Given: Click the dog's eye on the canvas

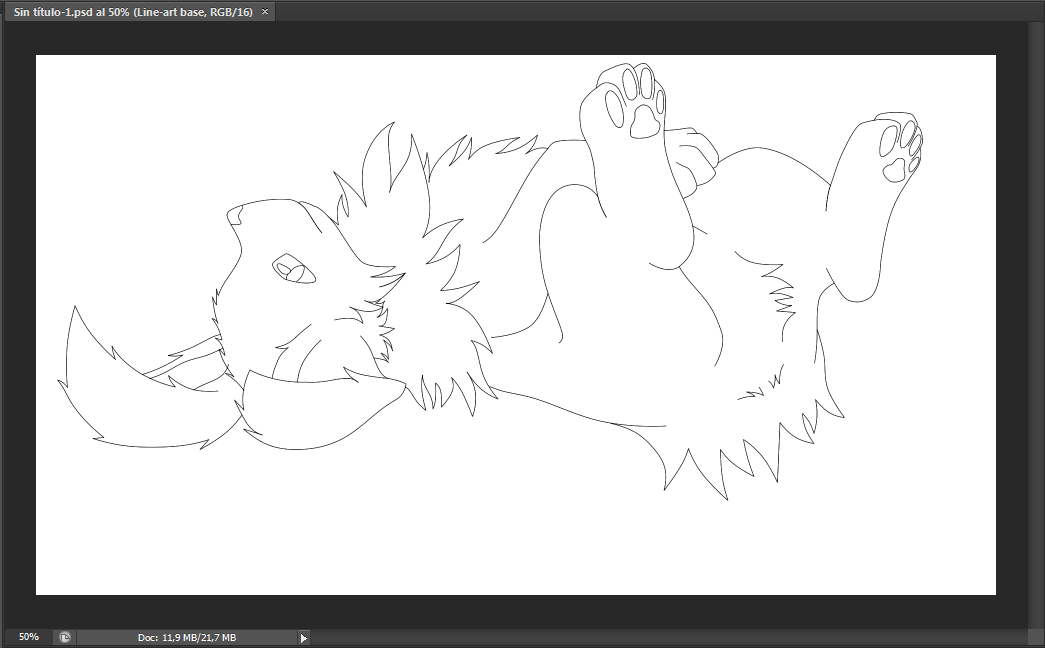Looking at the screenshot, I should pos(294,270).
